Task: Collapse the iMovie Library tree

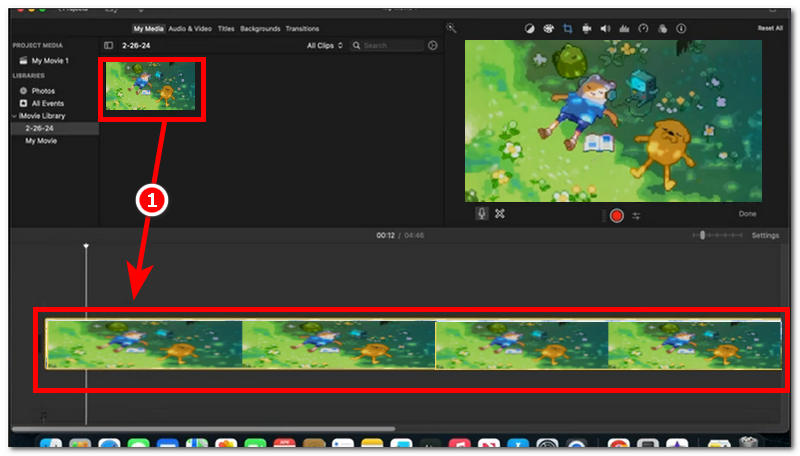Action: [14, 116]
